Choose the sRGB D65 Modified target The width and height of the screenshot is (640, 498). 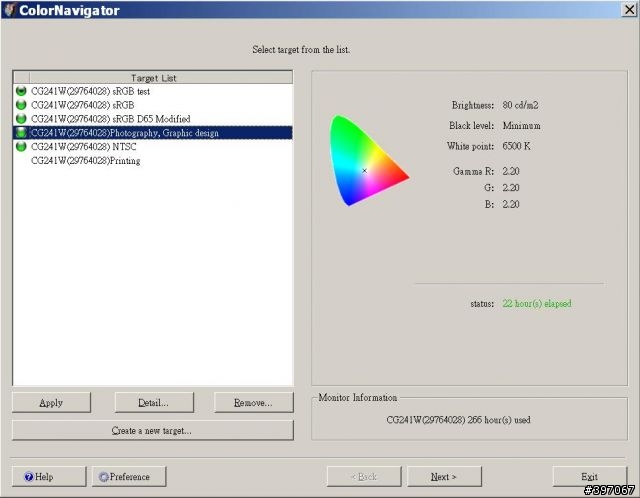pyautogui.click(x=153, y=119)
